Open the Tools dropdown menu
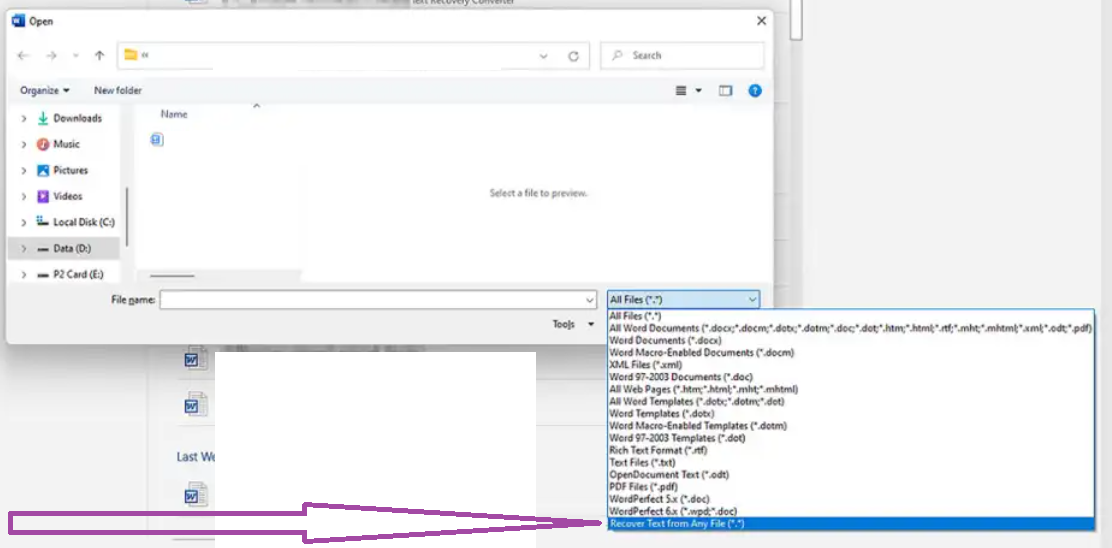 (x=573, y=324)
